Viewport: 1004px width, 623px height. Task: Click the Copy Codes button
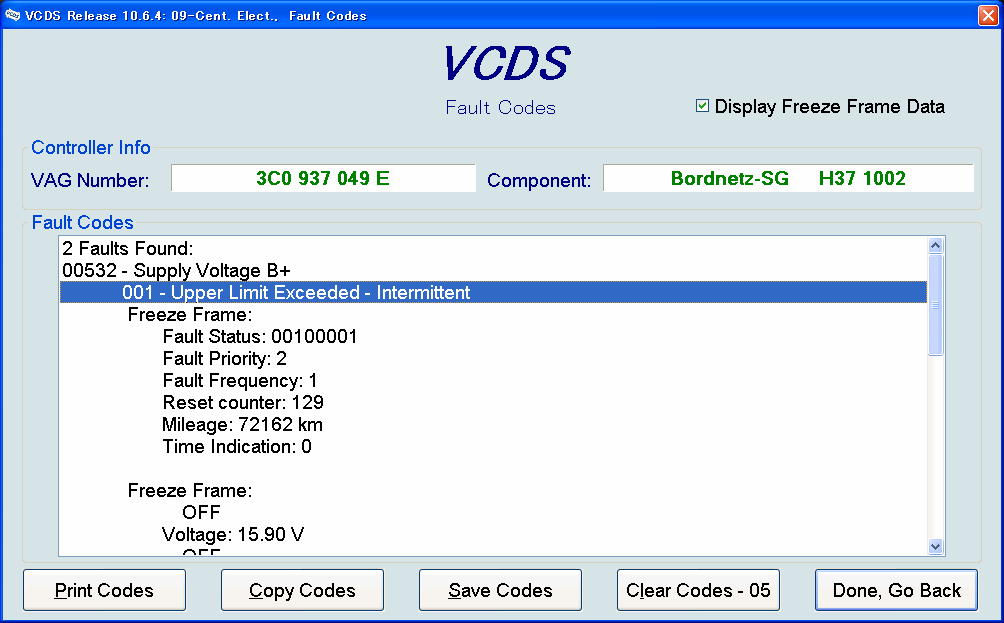tap(302, 590)
